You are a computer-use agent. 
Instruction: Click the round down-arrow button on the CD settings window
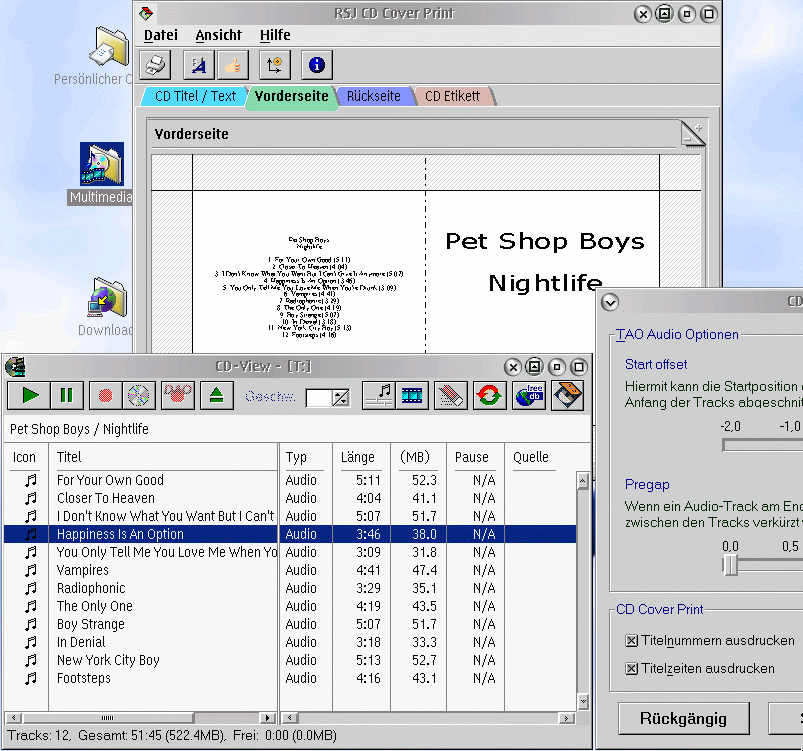[609, 302]
